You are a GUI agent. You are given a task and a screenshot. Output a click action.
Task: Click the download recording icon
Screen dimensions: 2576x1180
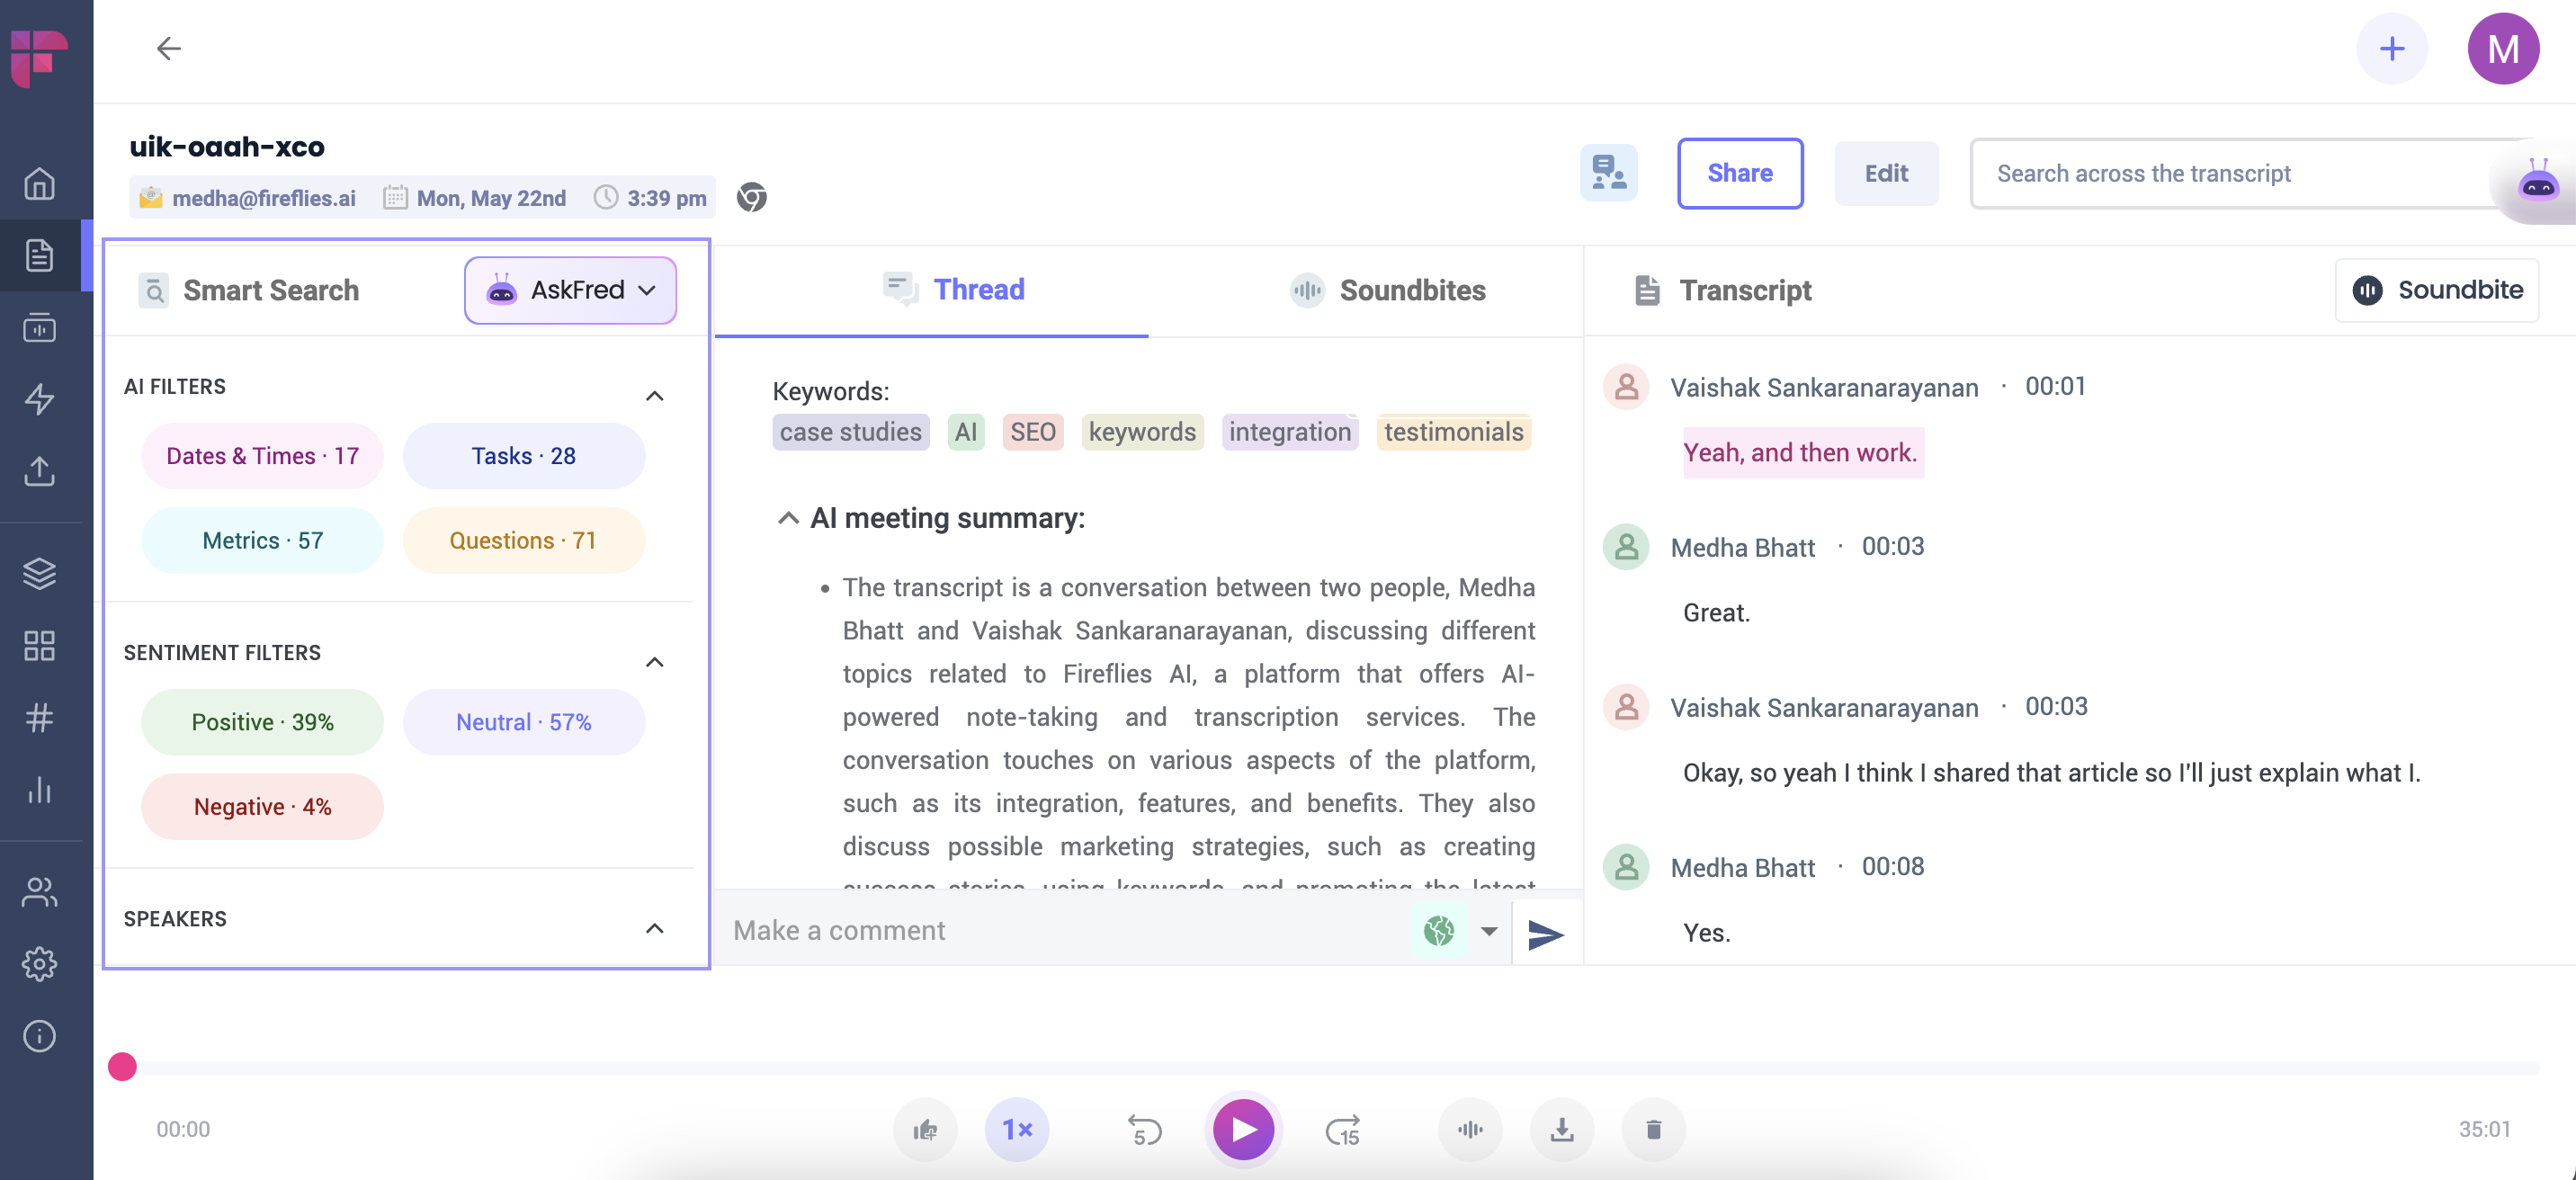point(1561,1130)
